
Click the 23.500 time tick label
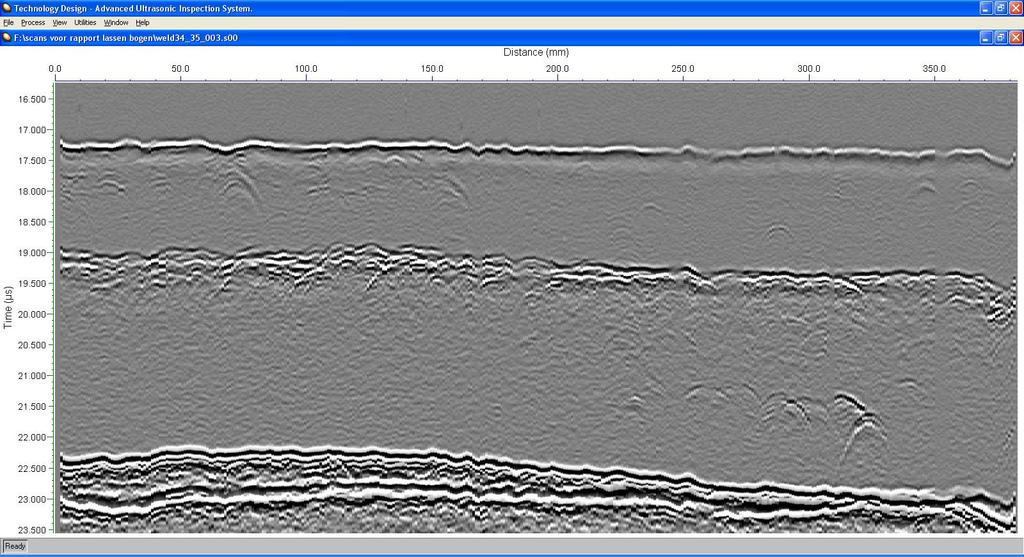point(33,530)
